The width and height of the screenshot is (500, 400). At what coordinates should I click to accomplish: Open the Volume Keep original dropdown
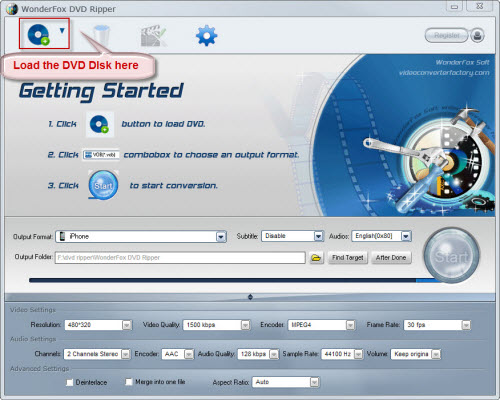[x=416, y=354]
